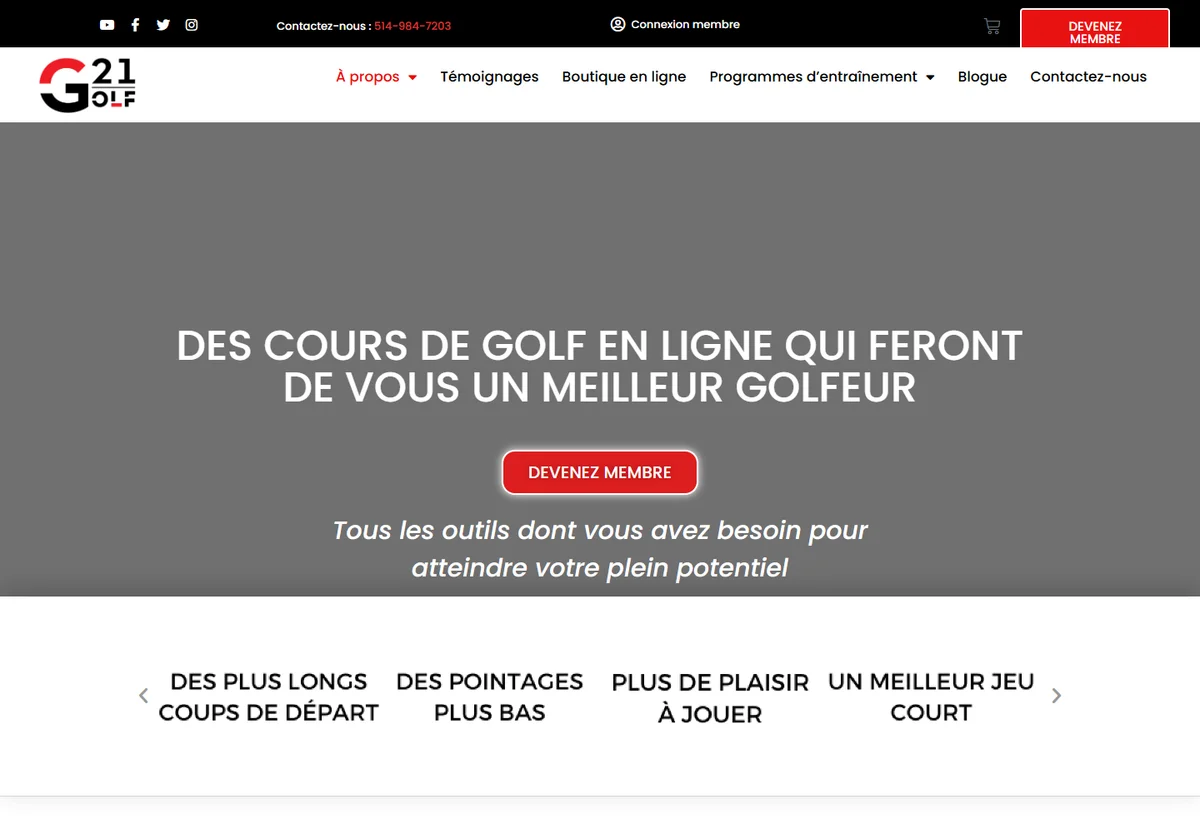Image resolution: width=1200 pixels, height=833 pixels.
Task: Click the user icon beside Connexion membre
Action: pos(618,24)
